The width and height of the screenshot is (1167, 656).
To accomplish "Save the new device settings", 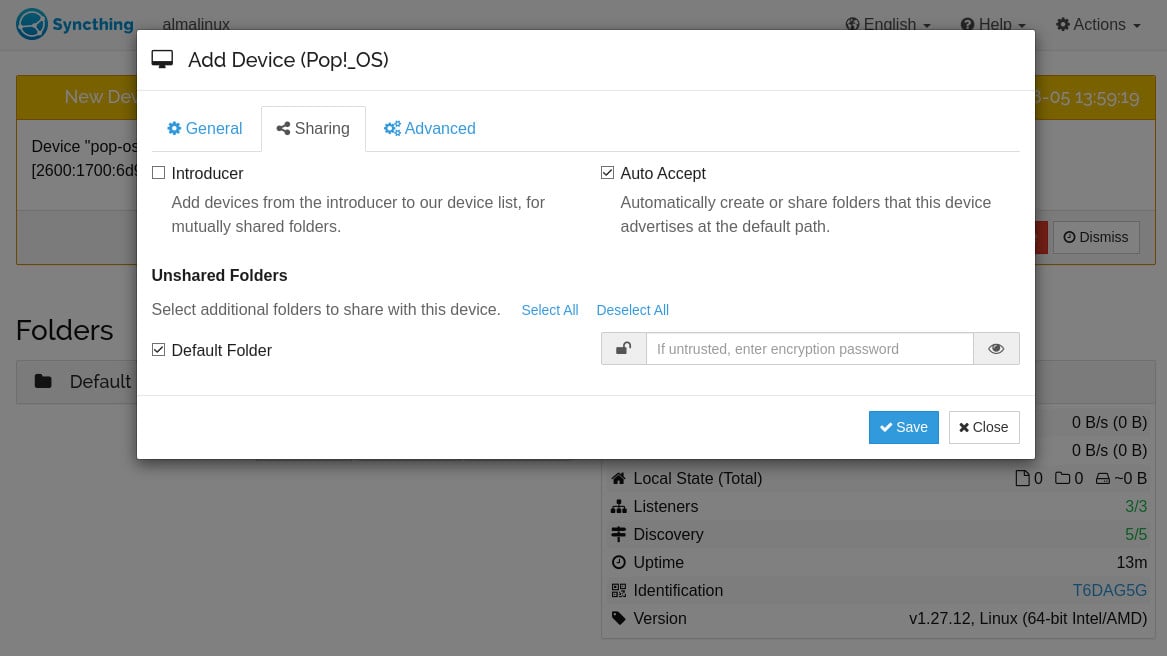I will click(903, 427).
